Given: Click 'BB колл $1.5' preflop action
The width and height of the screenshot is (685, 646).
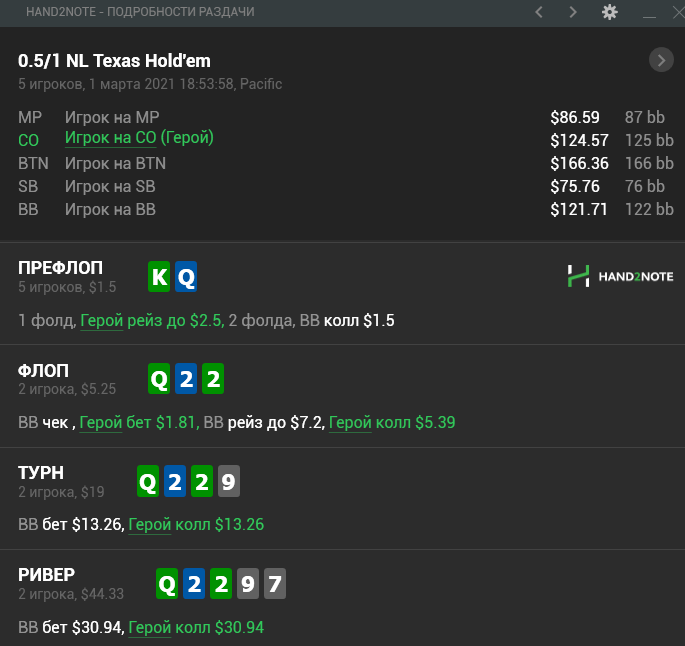Looking at the screenshot, I should click(x=347, y=321).
